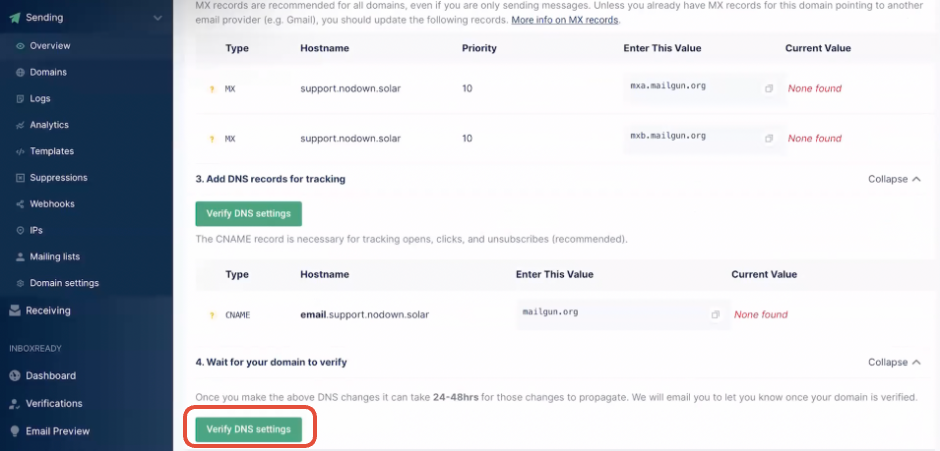Click the bottom Verify DNS settings button
Screen dimensions: 940x451
tap(248, 429)
